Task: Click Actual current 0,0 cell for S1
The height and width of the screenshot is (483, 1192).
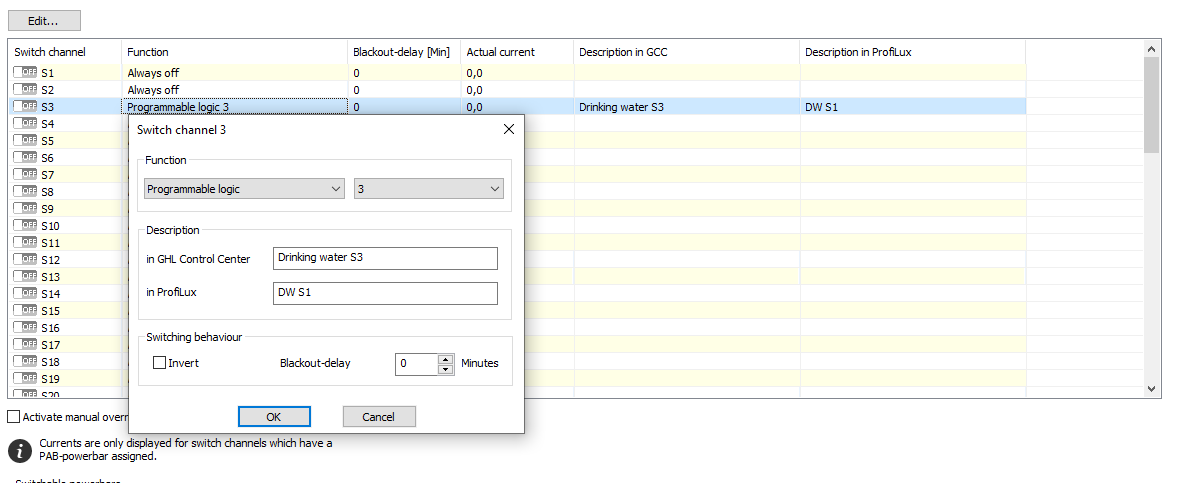Action: (x=517, y=73)
